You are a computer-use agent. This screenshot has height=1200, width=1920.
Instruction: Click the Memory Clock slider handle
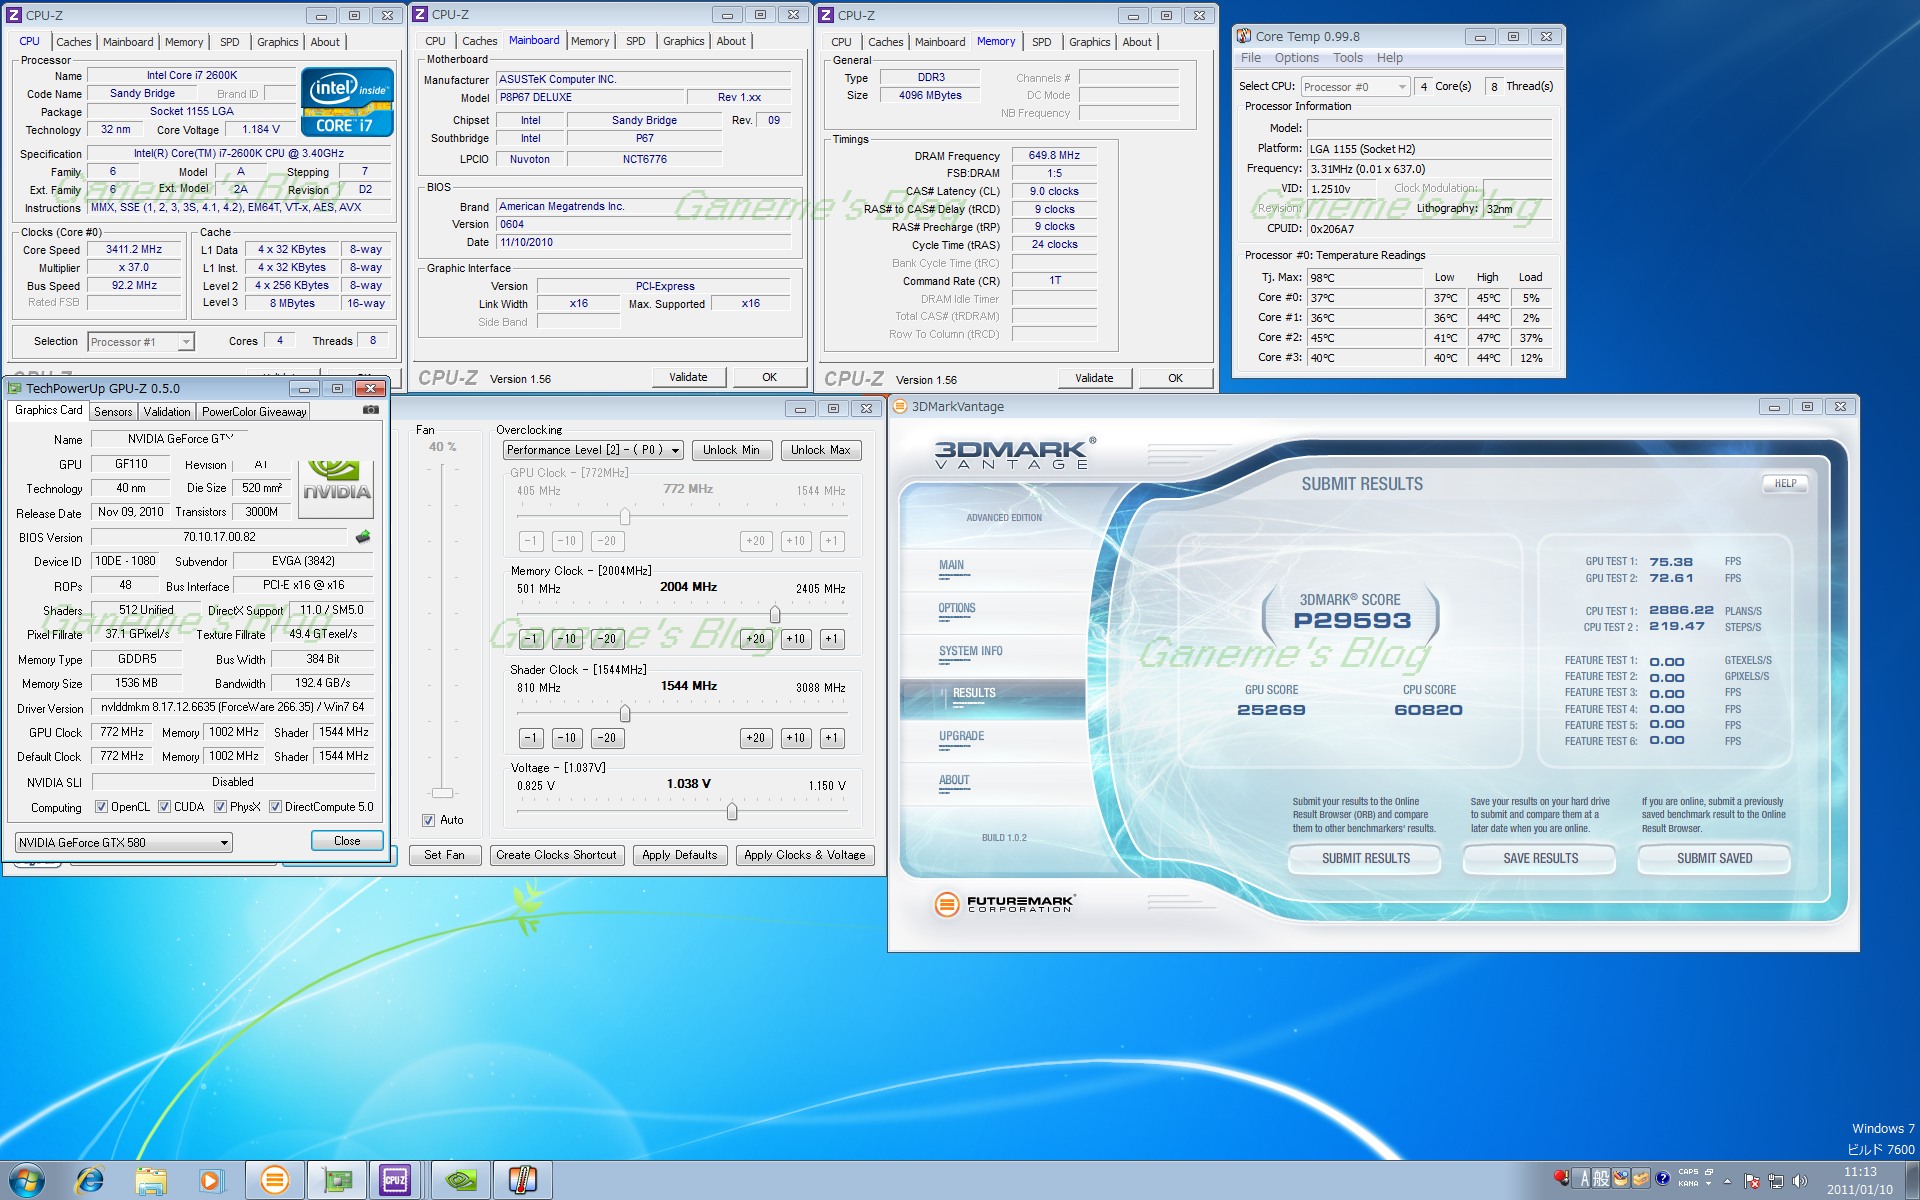775,614
